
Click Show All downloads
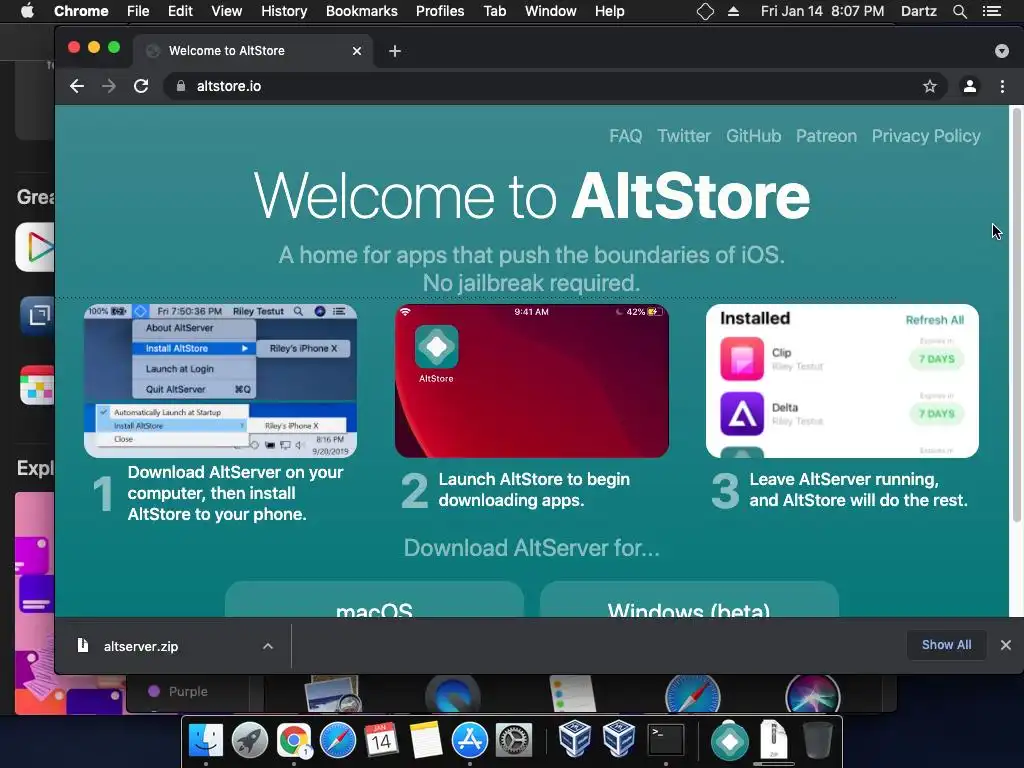point(946,645)
